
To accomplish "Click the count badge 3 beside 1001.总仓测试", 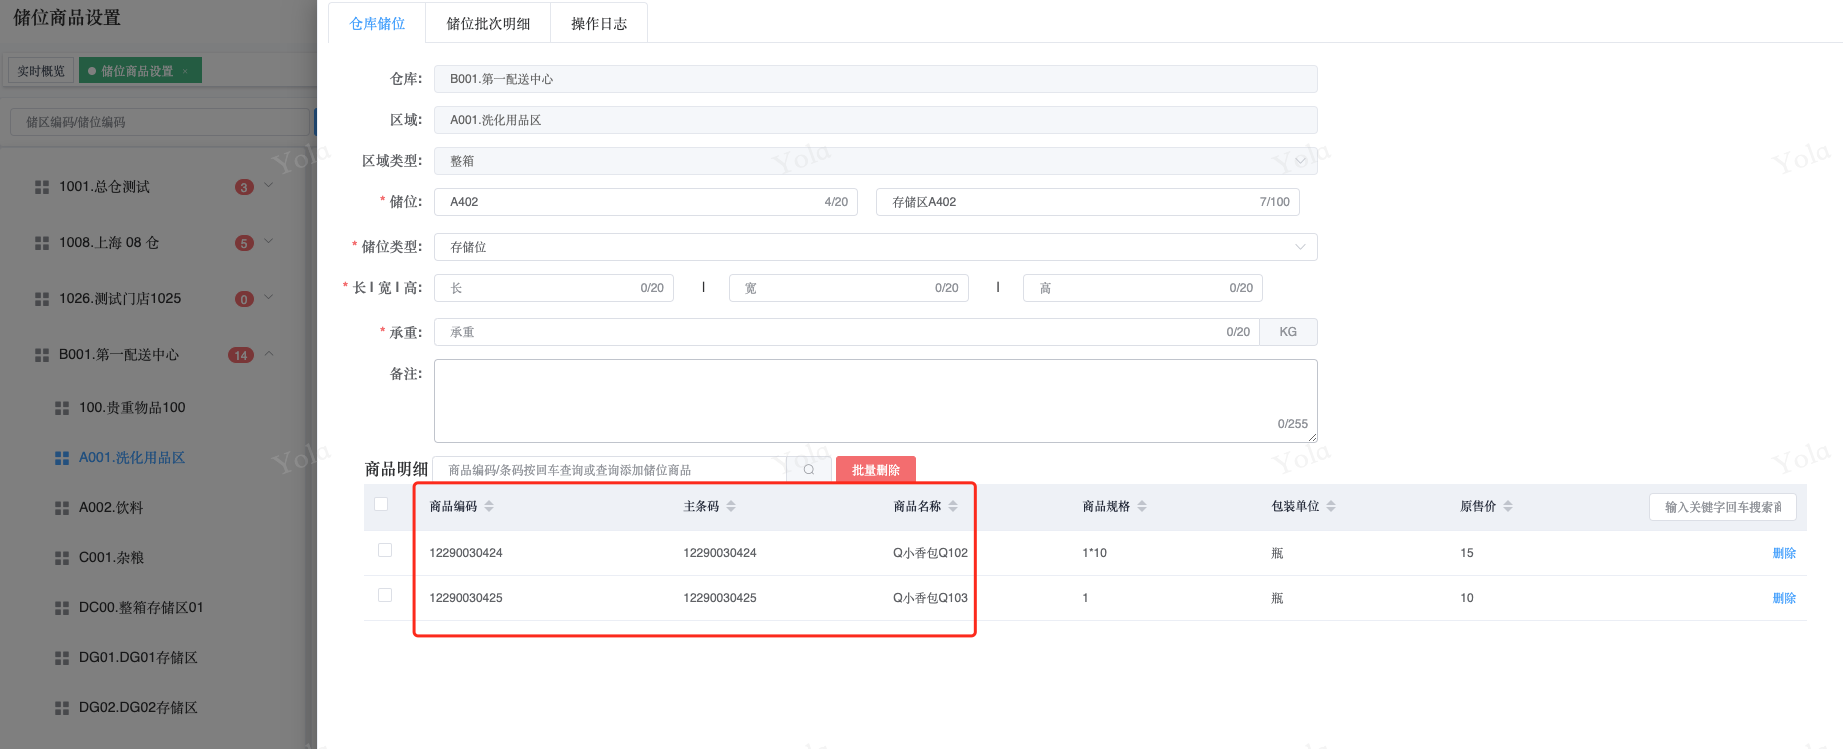I will 244,187.
